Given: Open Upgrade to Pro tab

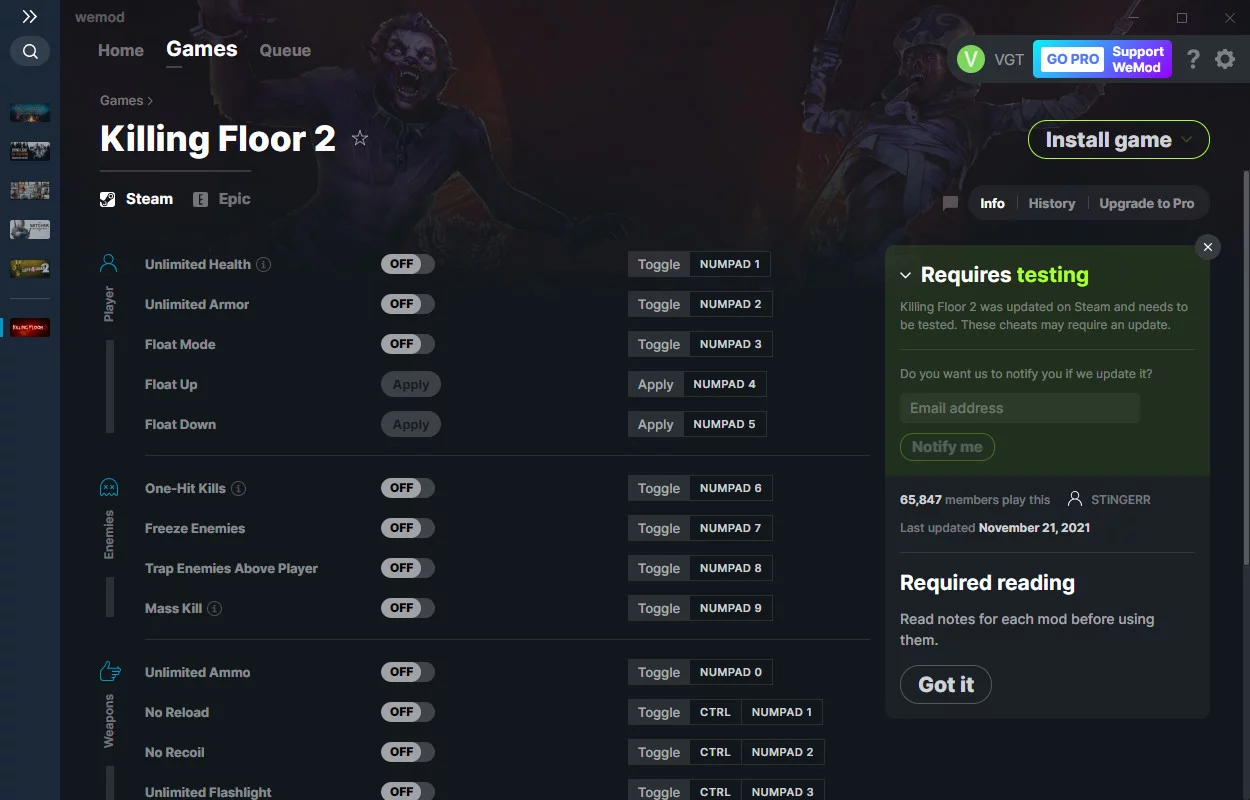Looking at the screenshot, I should coord(1147,203).
